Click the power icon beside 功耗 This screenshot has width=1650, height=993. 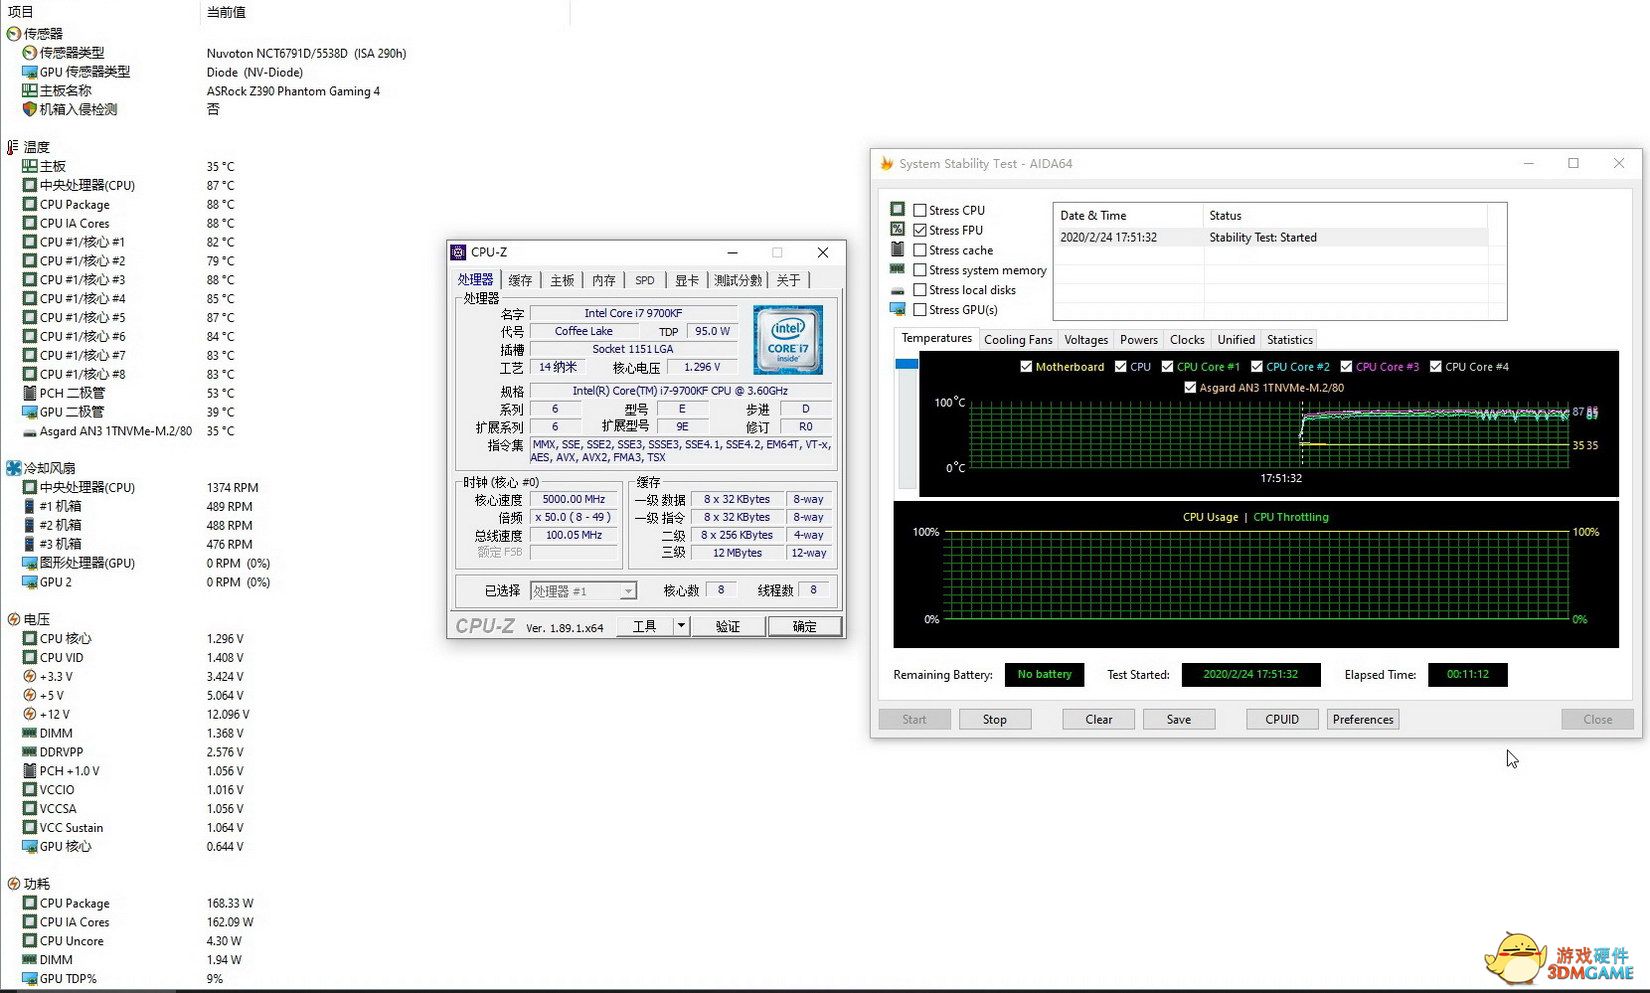(13, 884)
